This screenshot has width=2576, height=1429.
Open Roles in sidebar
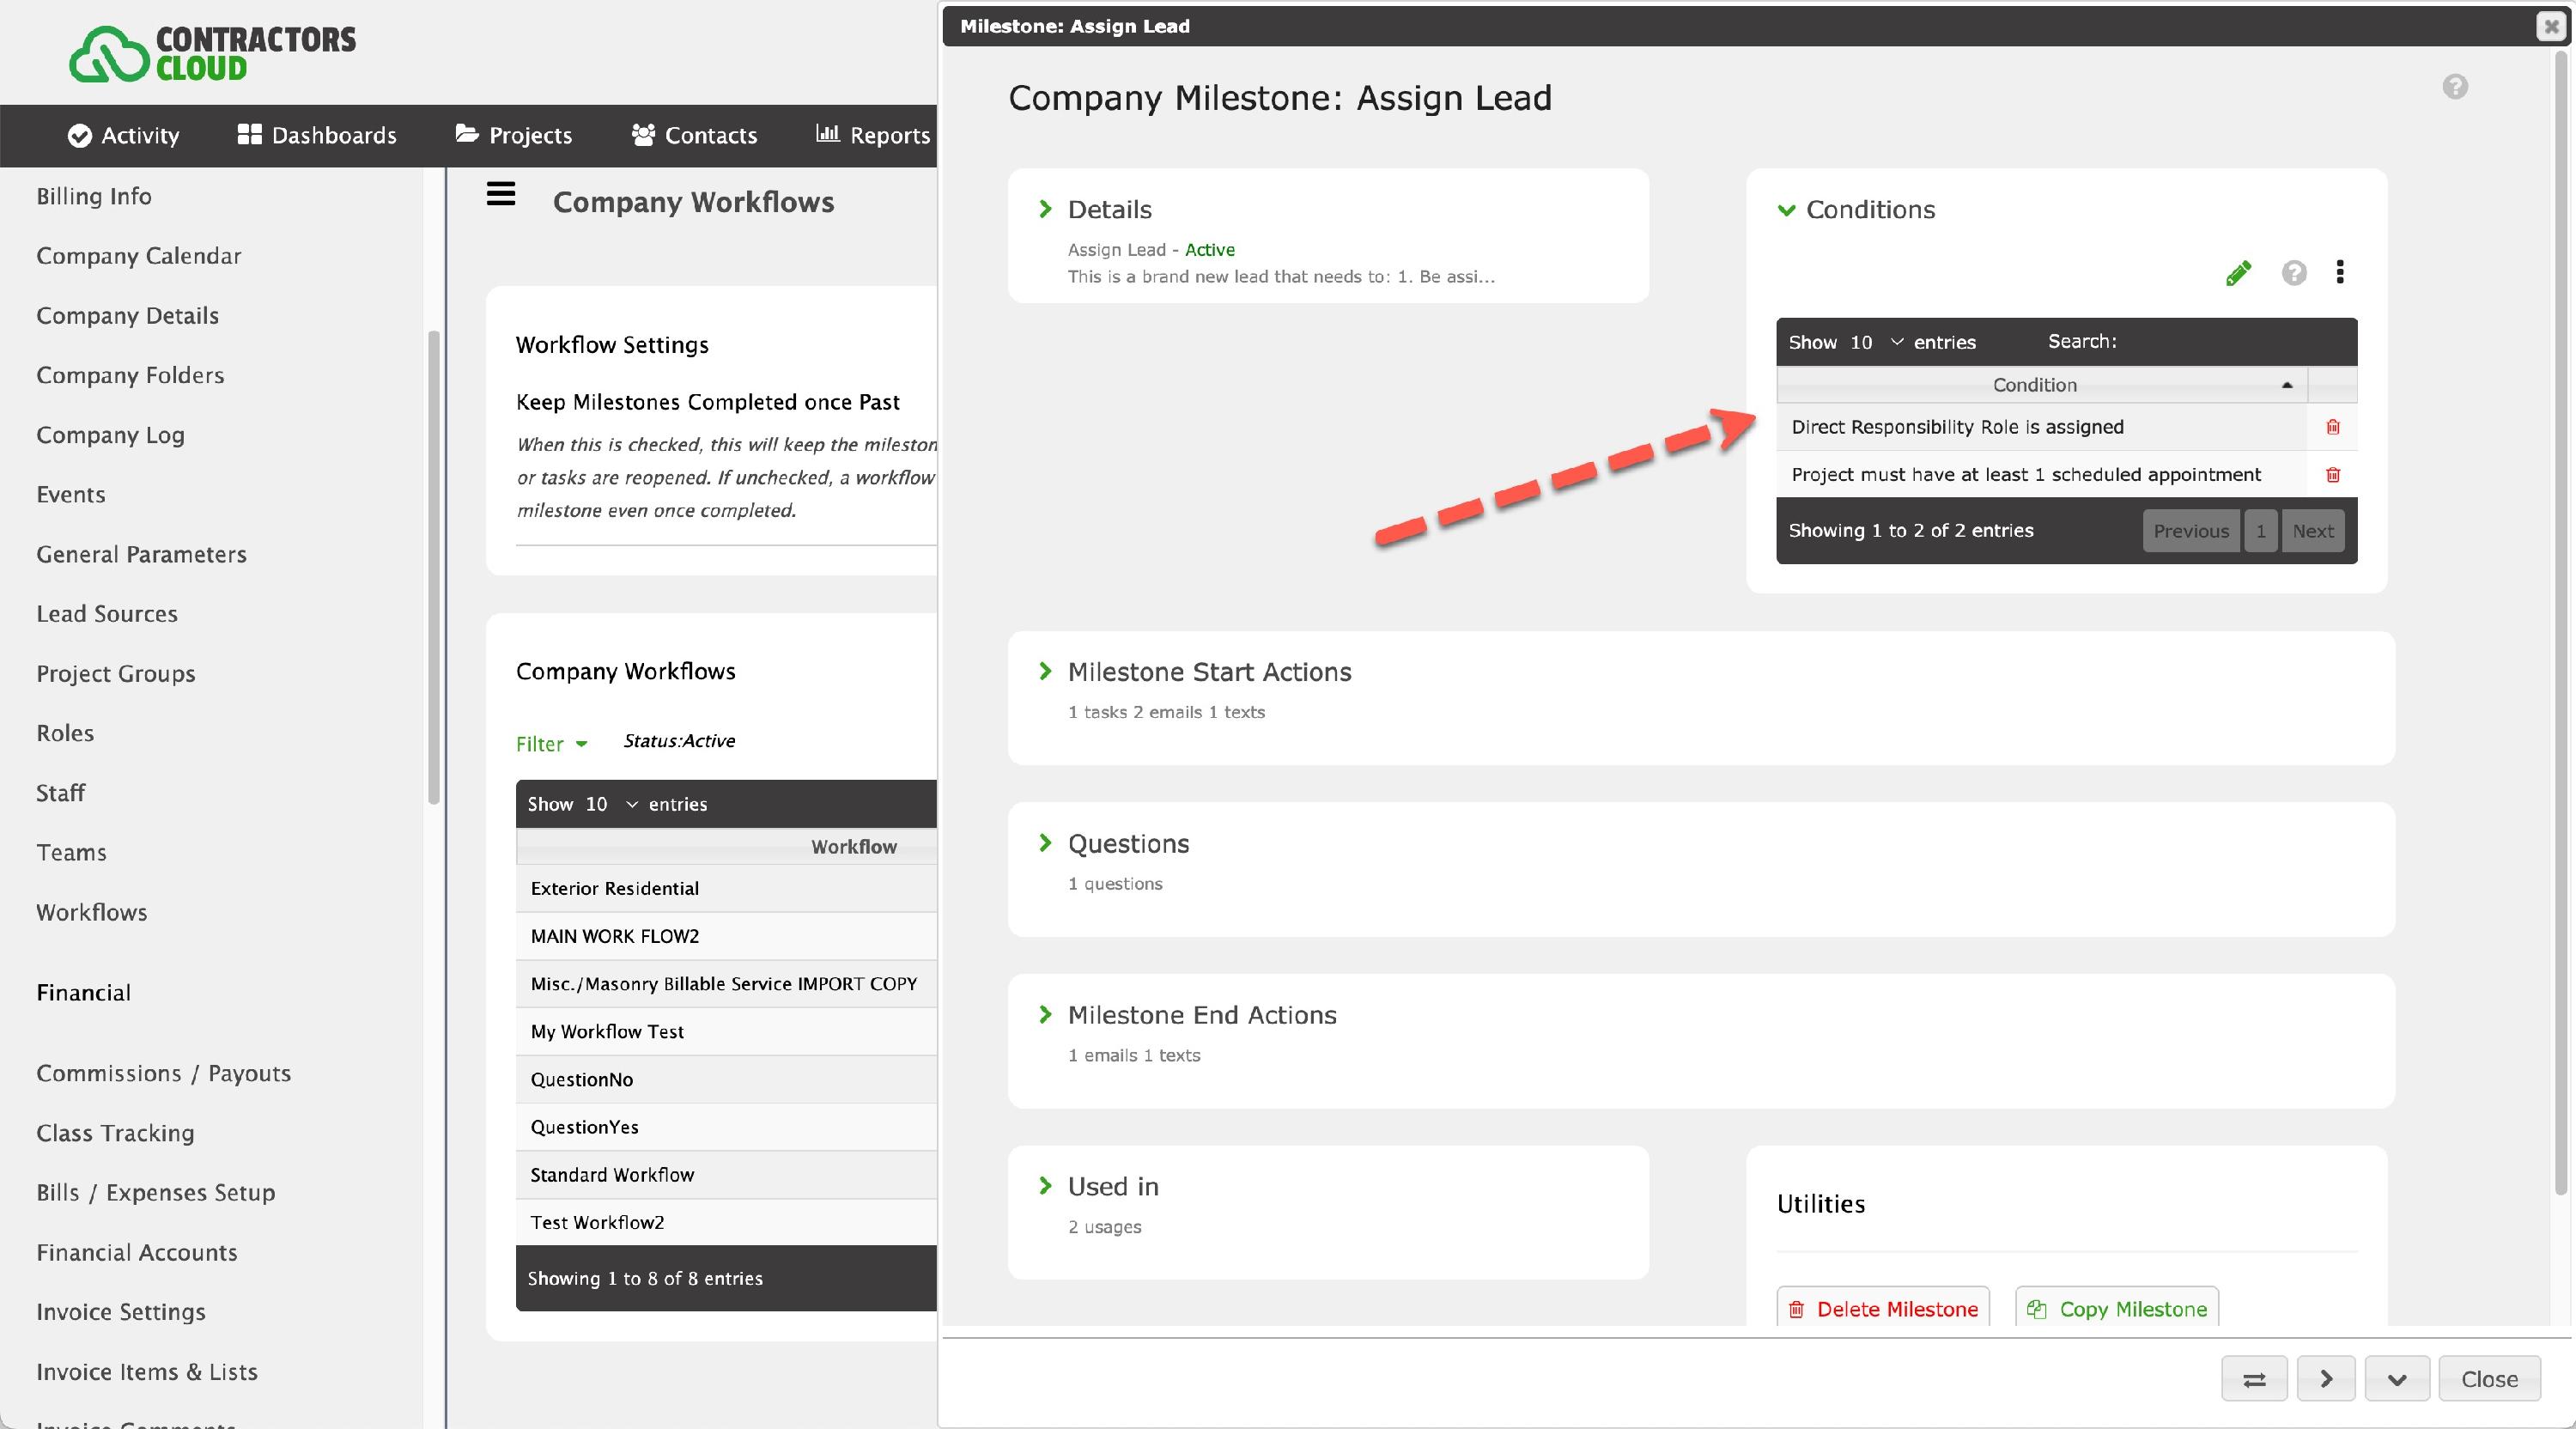tap(65, 733)
